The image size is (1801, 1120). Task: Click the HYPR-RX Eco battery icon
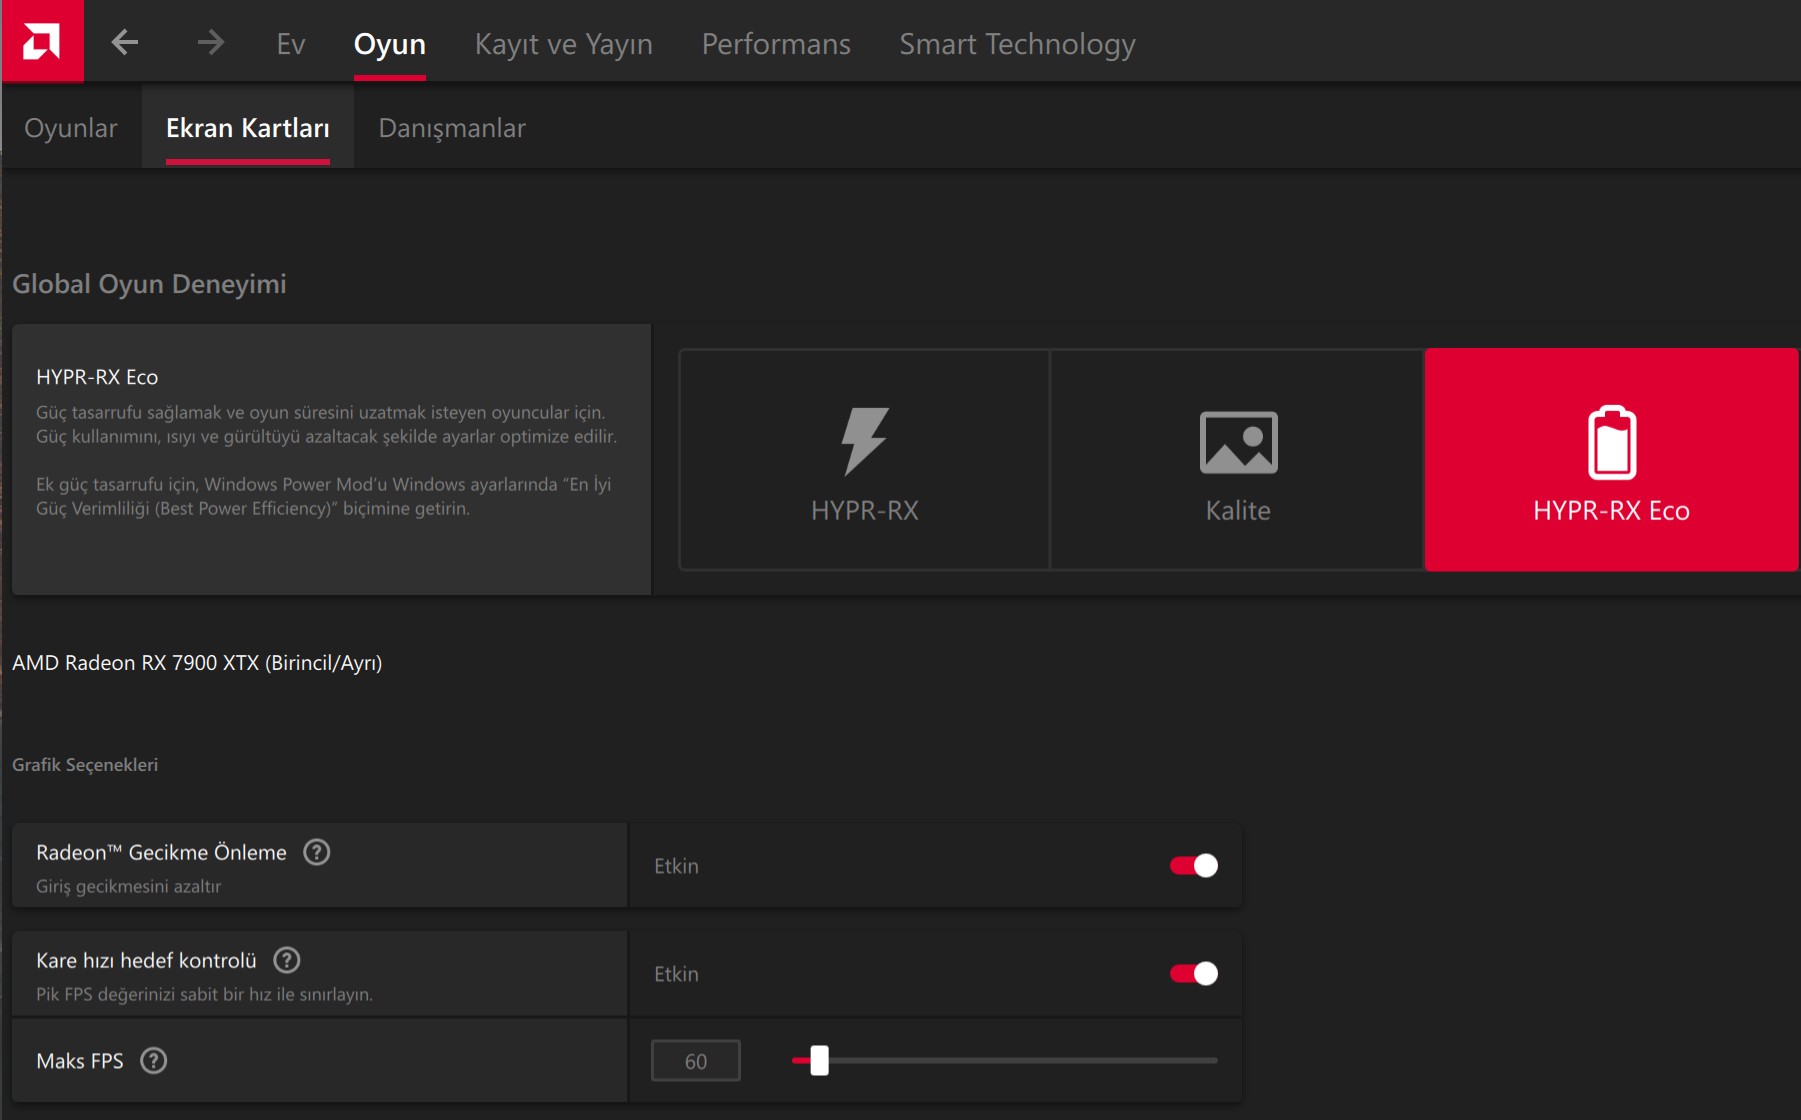point(1612,442)
